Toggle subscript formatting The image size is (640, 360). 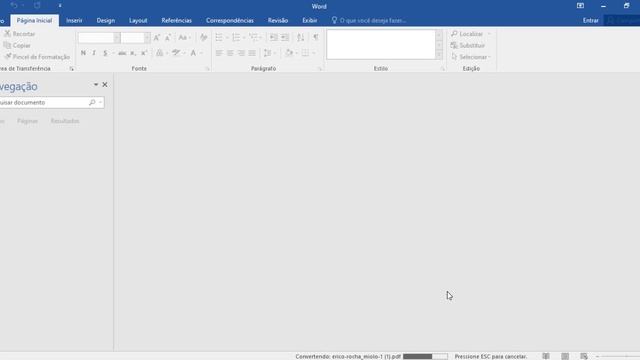click(133, 53)
